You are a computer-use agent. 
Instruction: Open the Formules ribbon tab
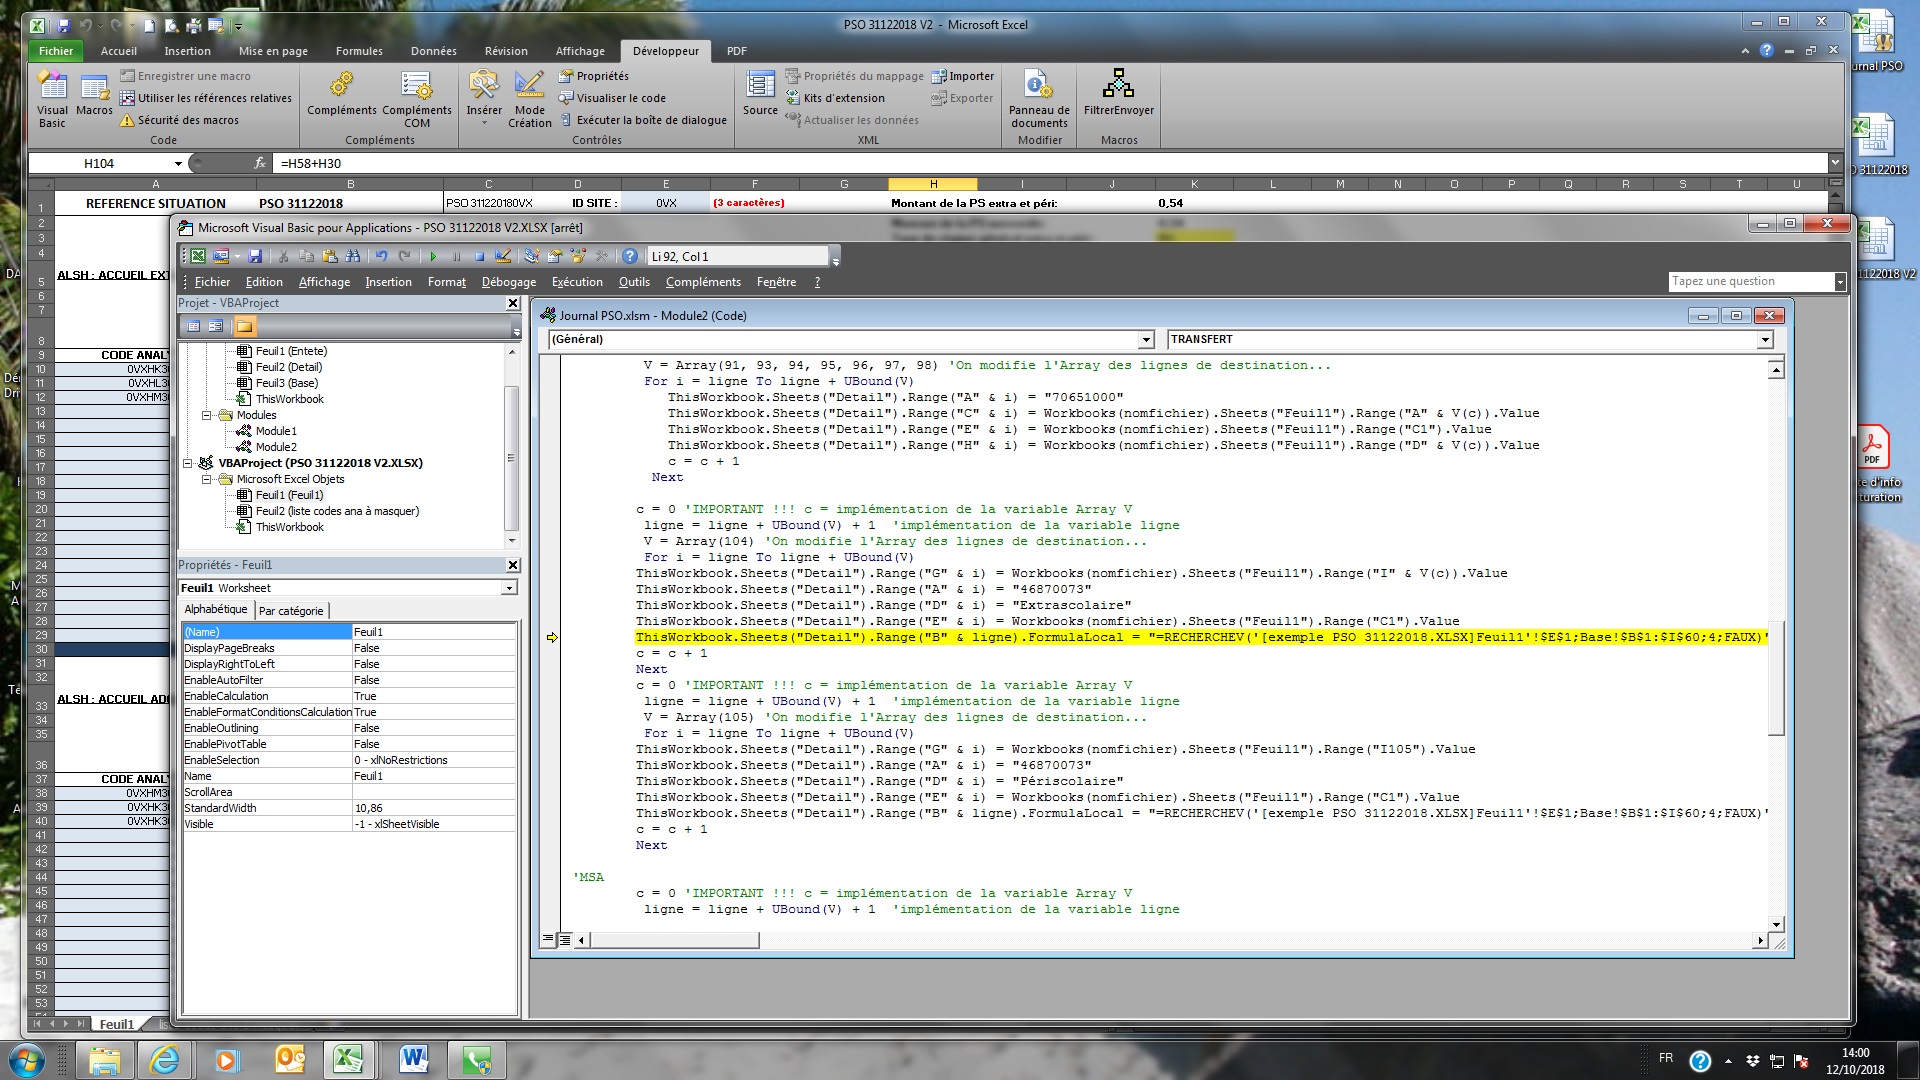coord(359,51)
